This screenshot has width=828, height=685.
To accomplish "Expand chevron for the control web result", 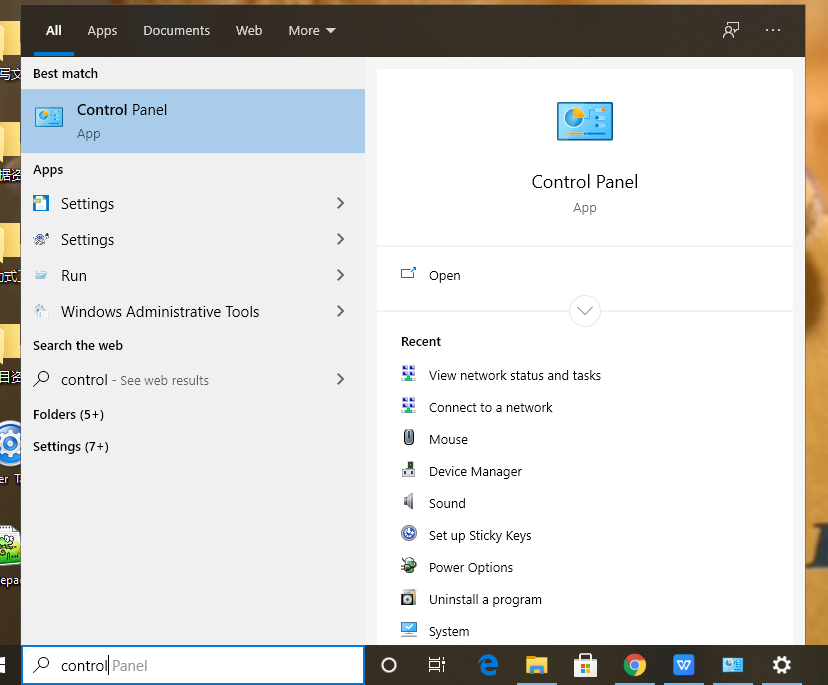I will pyautogui.click(x=341, y=379).
